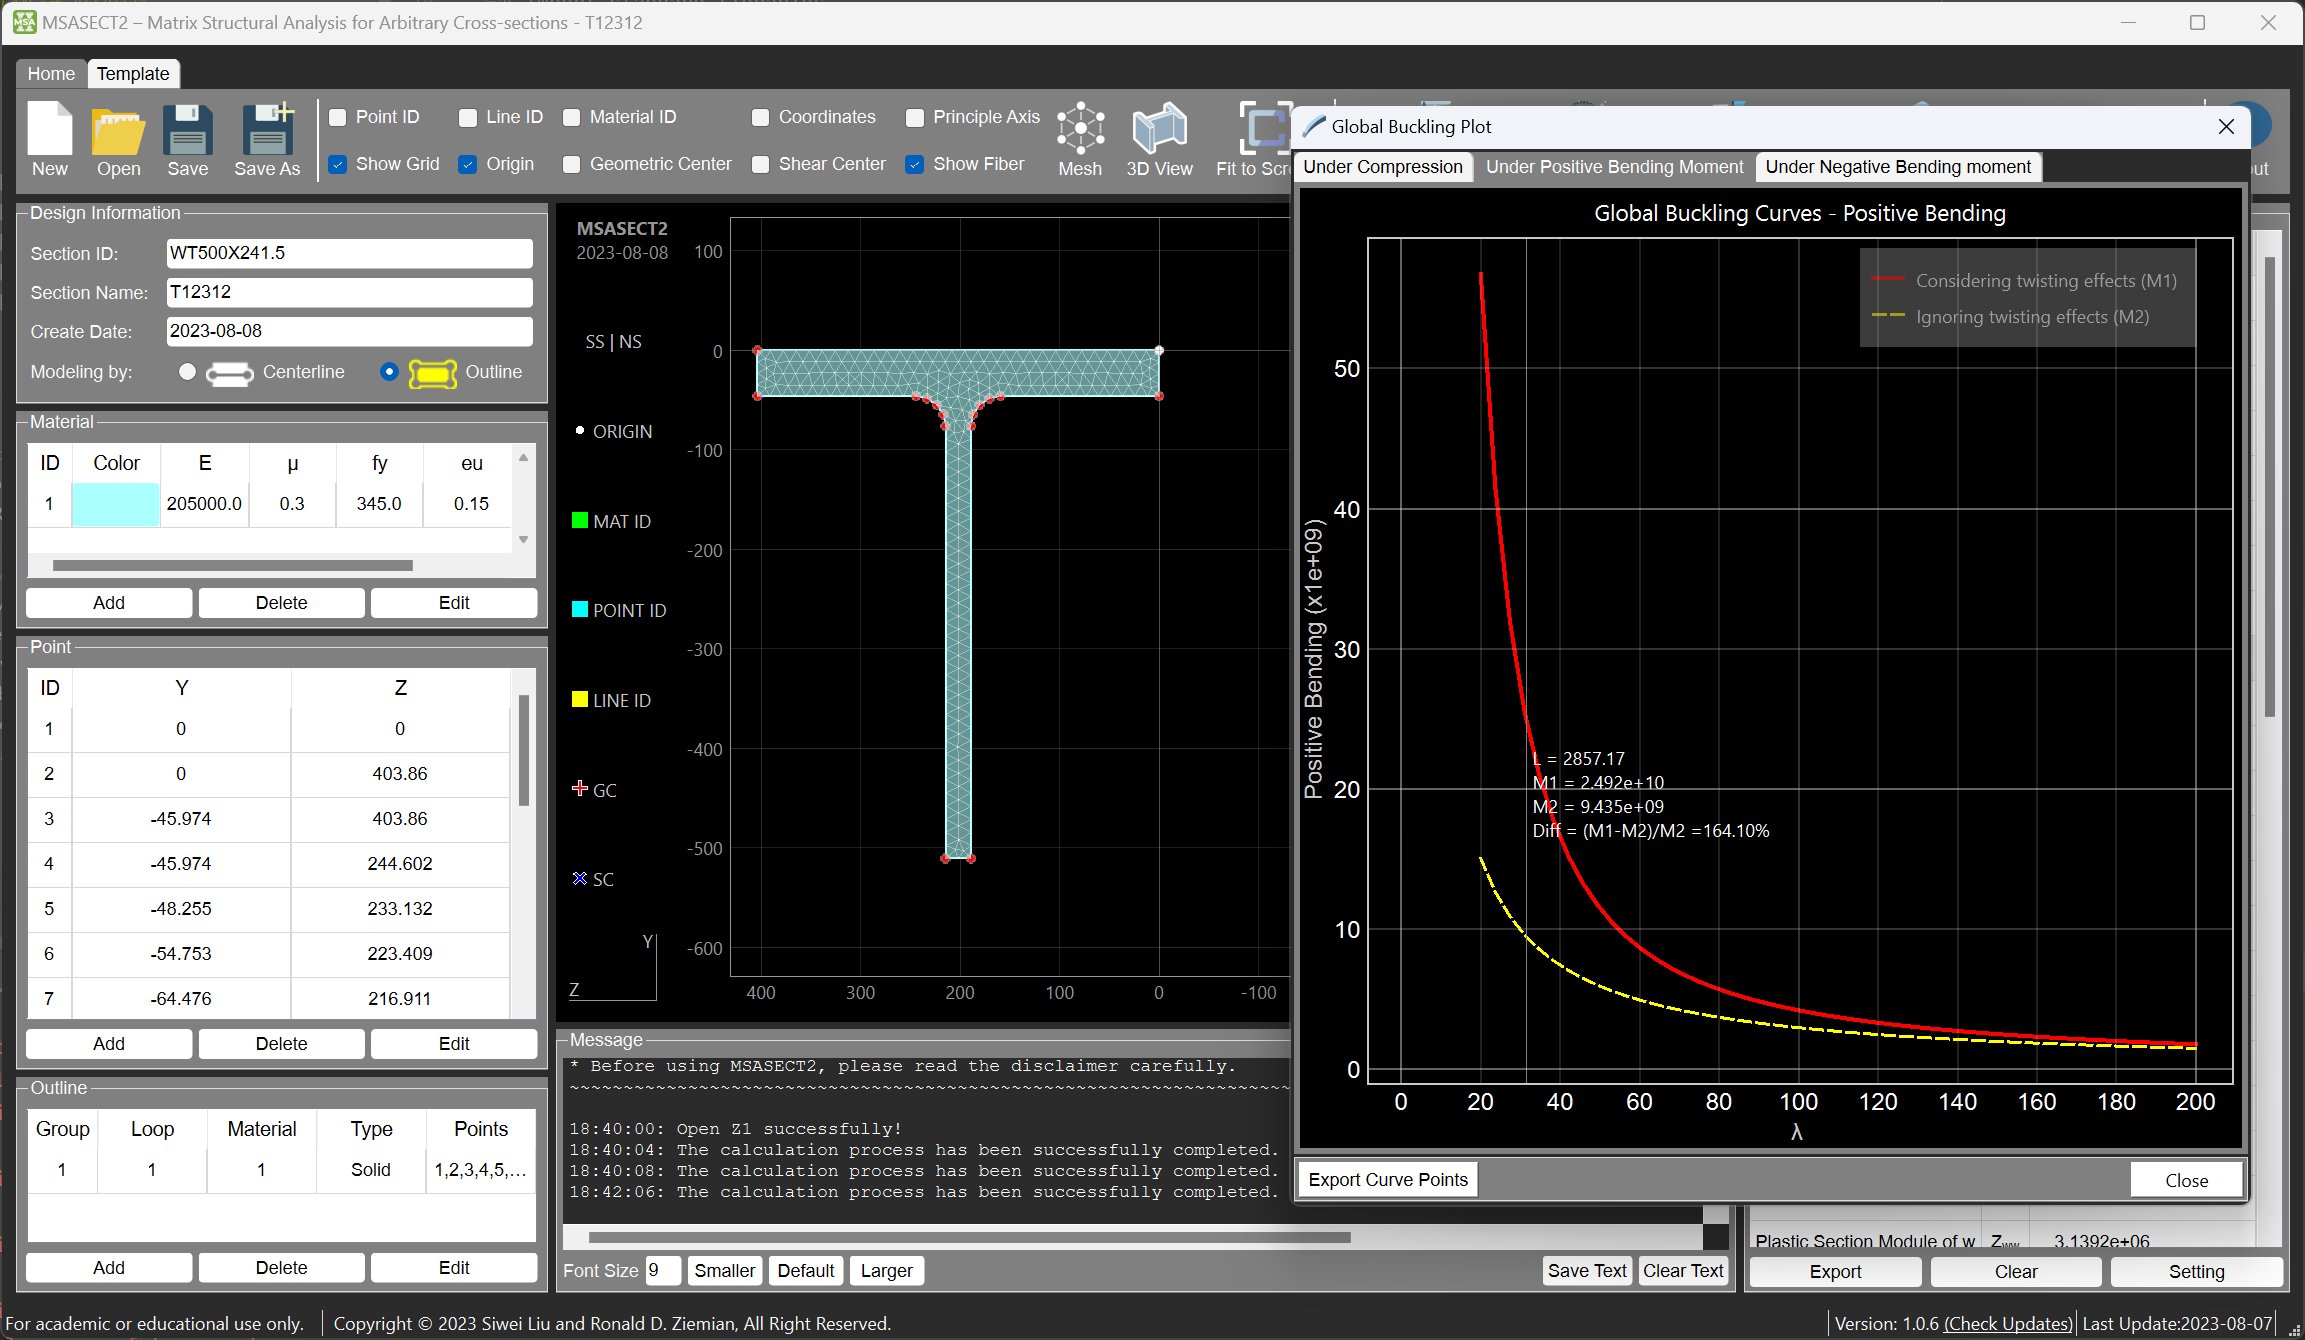2305x1340 pixels.
Task: Click the Centerline modeling shape icon
Action: tap(229, 373)
